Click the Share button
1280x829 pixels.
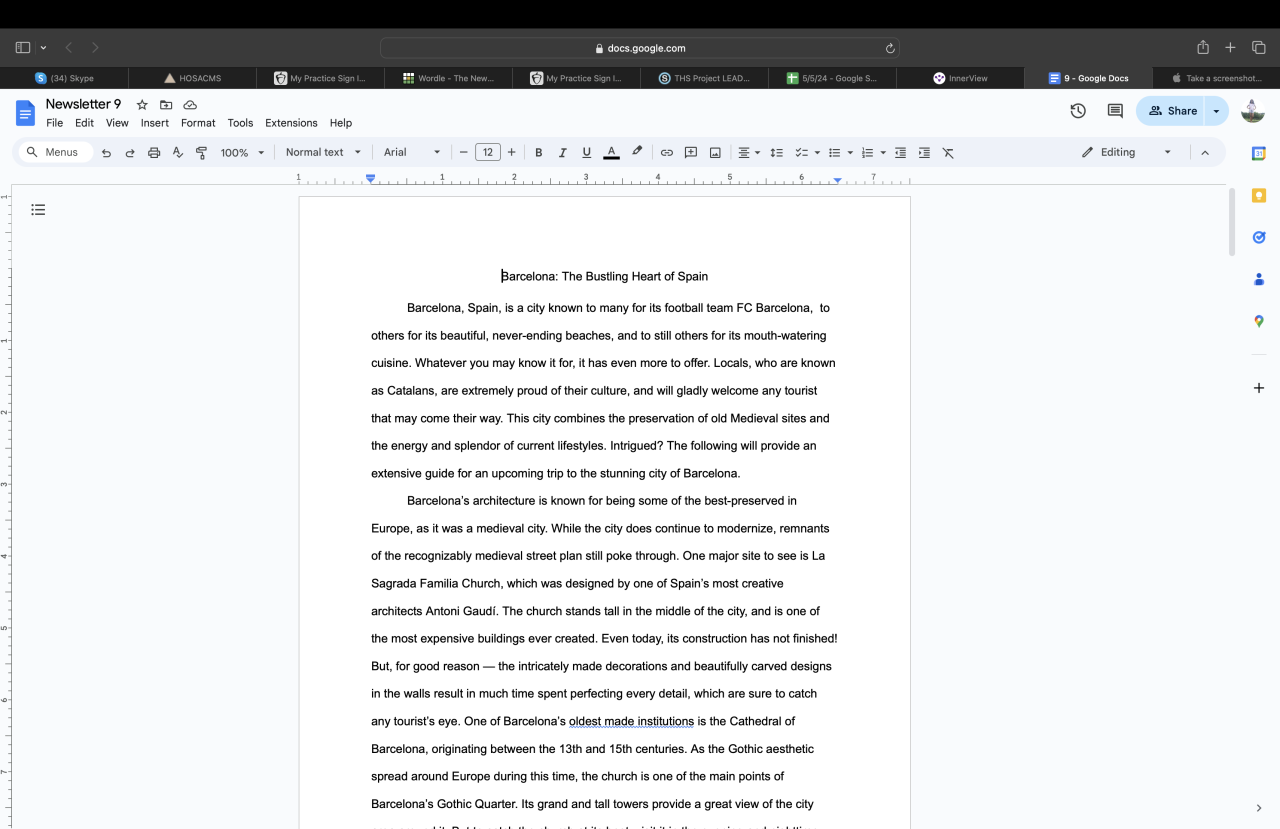[1171, 111]
